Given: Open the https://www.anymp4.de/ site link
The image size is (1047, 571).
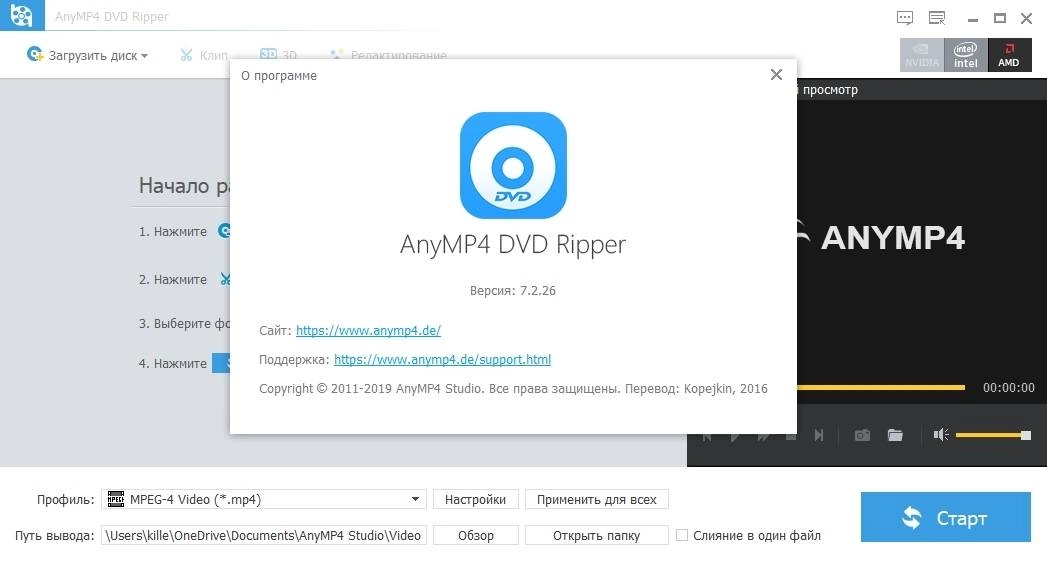Looking at the screenshot, I should pyautogui.click(x=368, y=331).
